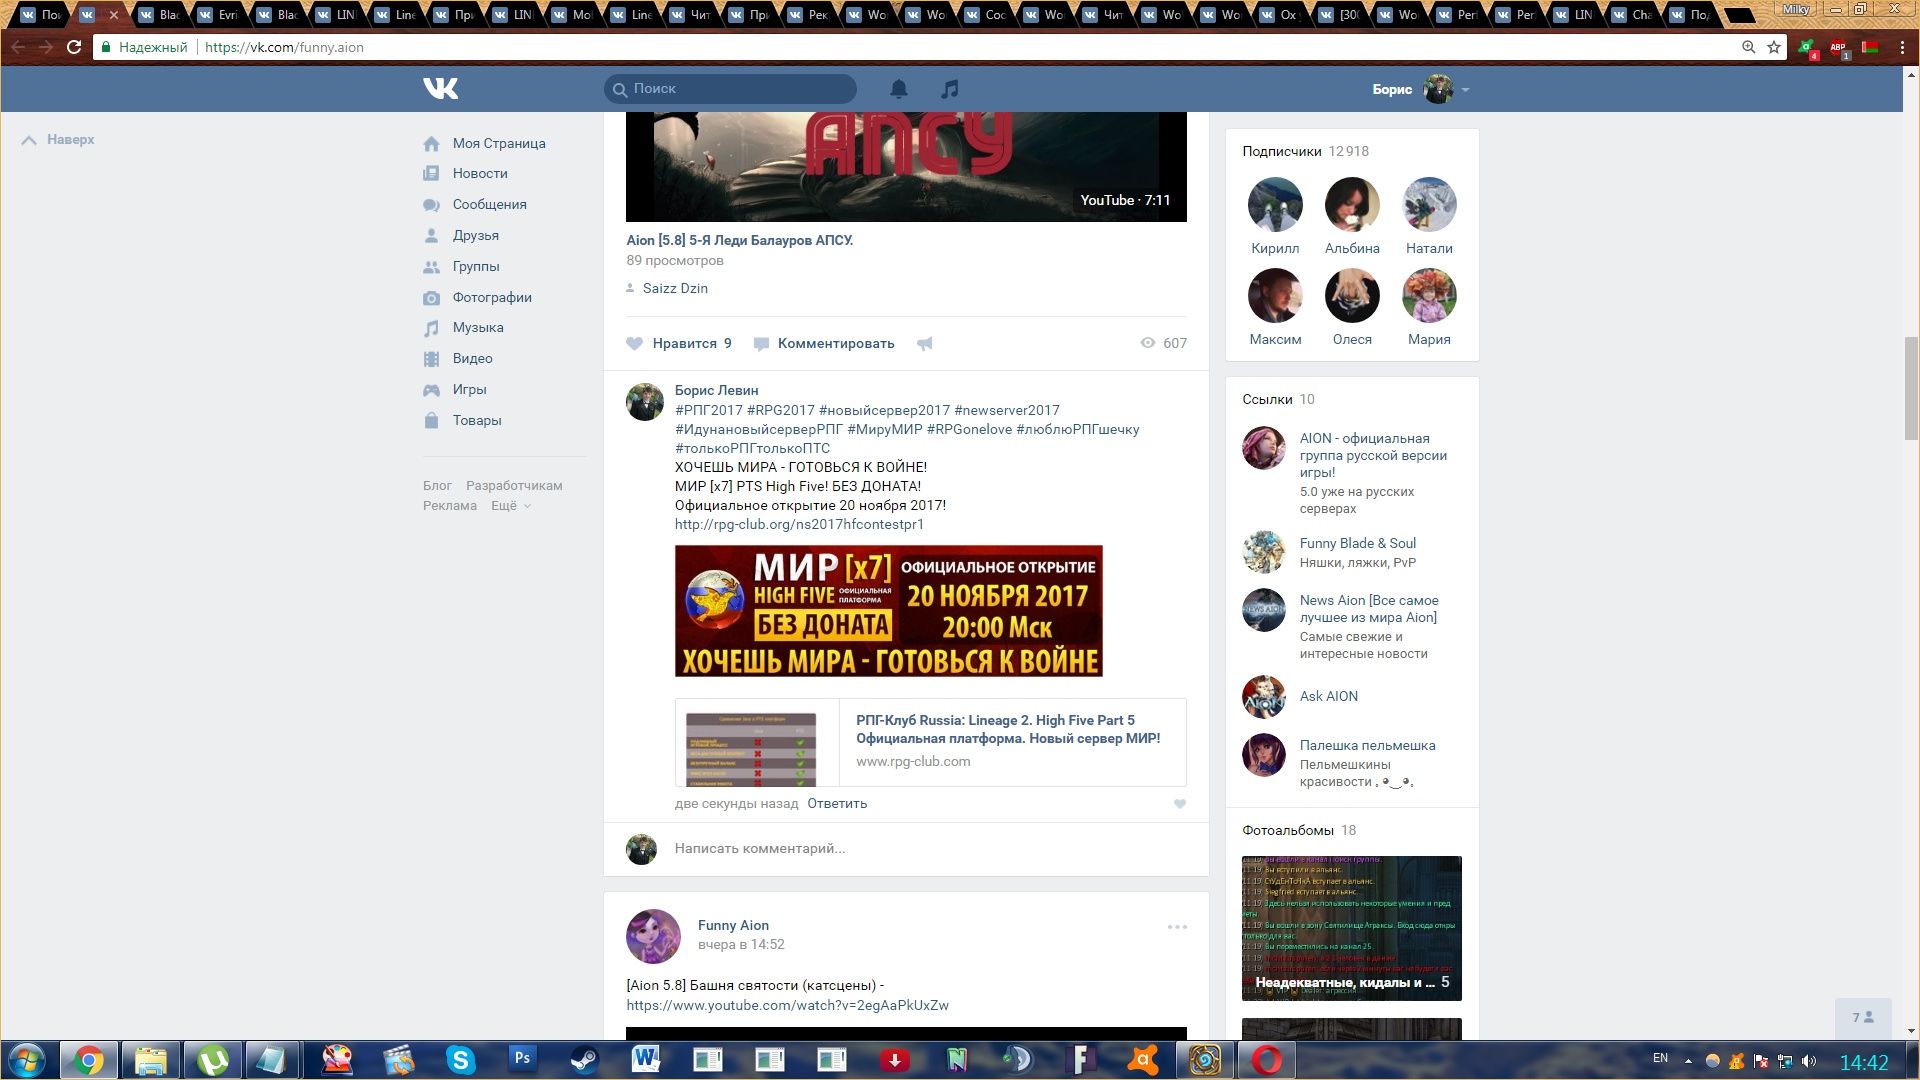Open subscriber Альбина's avatar
The height and width of the screenshot is (1080, 1920).
pos(1352,204)
